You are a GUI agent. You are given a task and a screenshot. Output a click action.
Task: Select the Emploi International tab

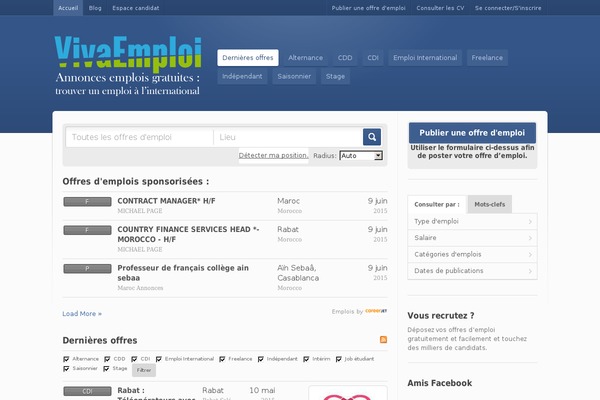click(x=425, y=57)
